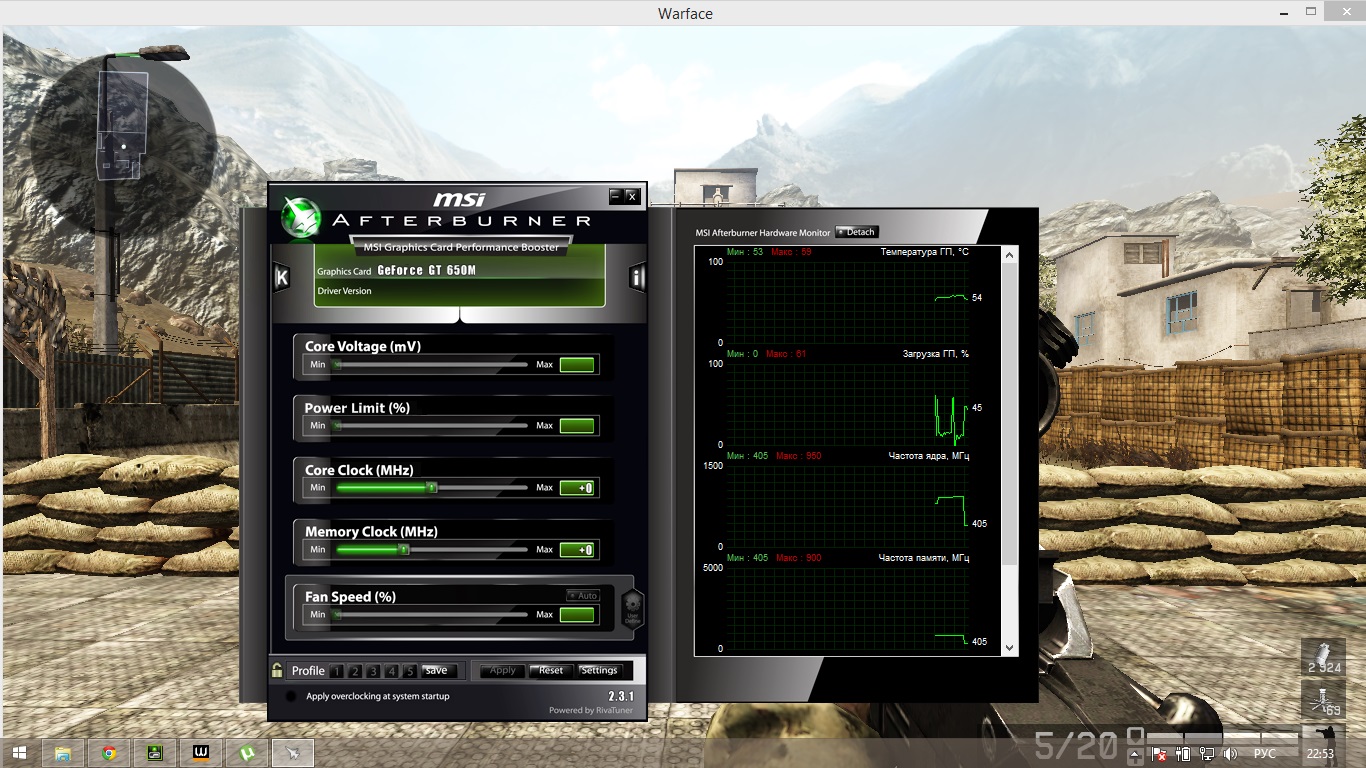This screenshot has width=1366, height=768.
Task: Click the Core Voltage value box
Action: point(578,365)
